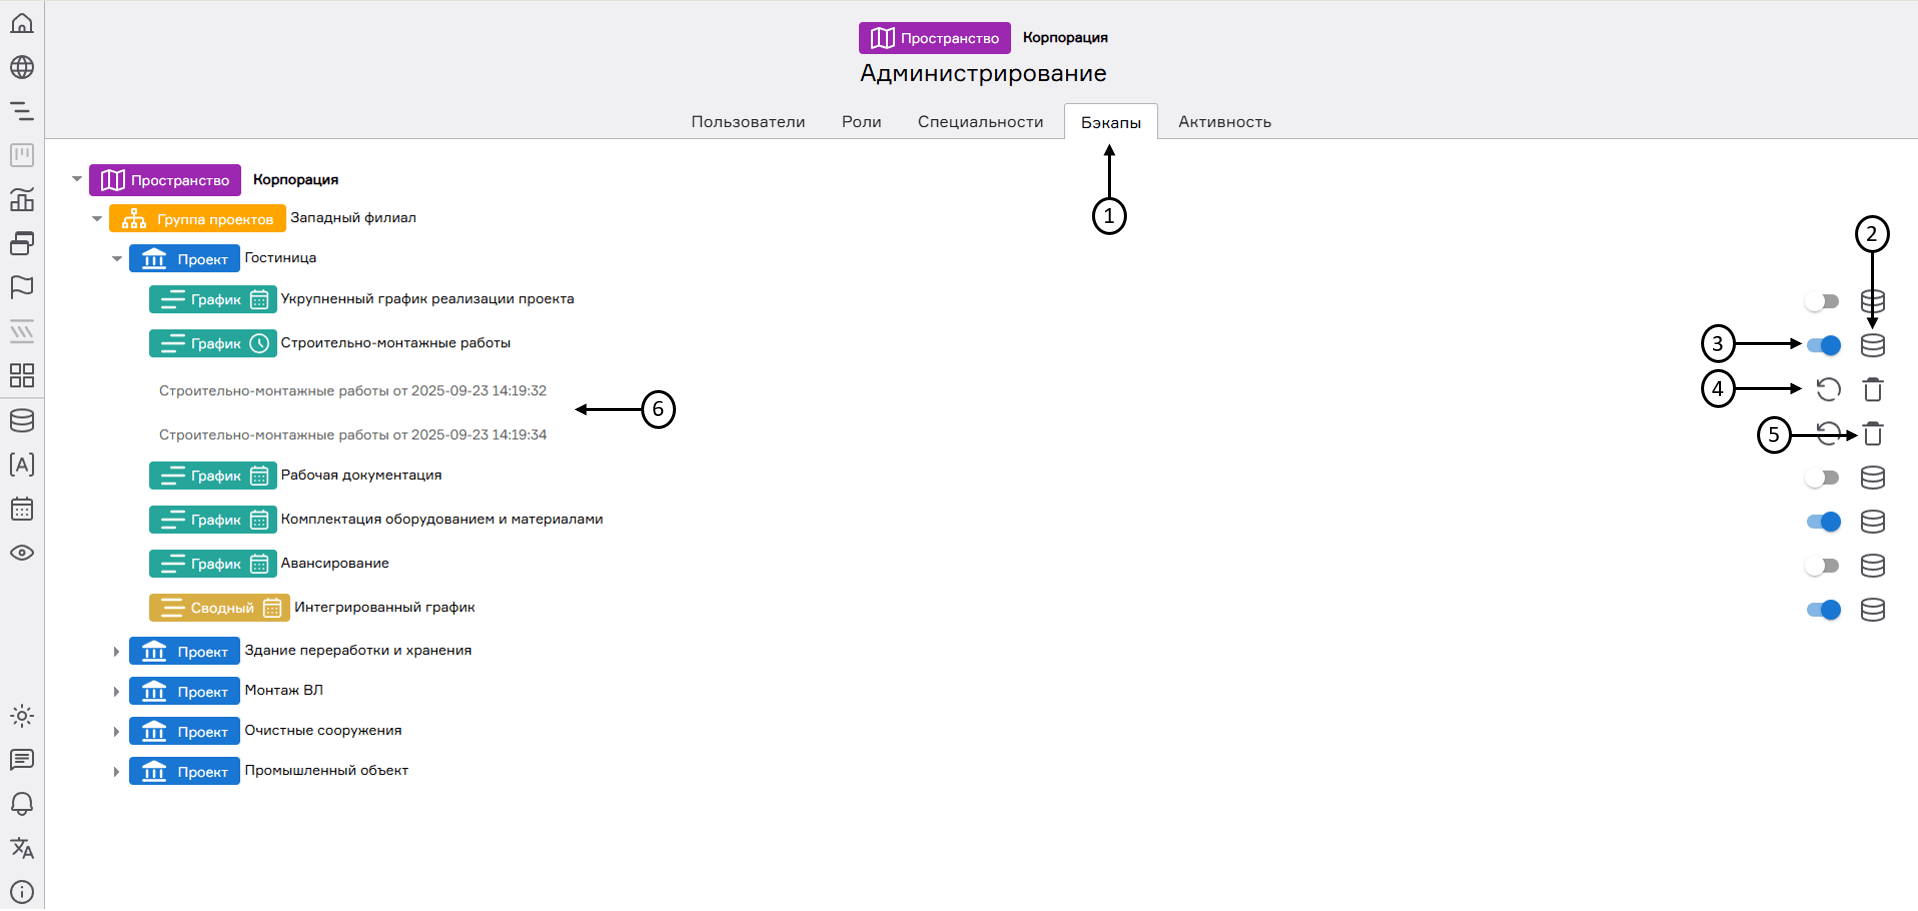The image size is (1918, 911).
Task: Delete backup dated 2025-09-23 14:19:34
Action: (1872, 434)
